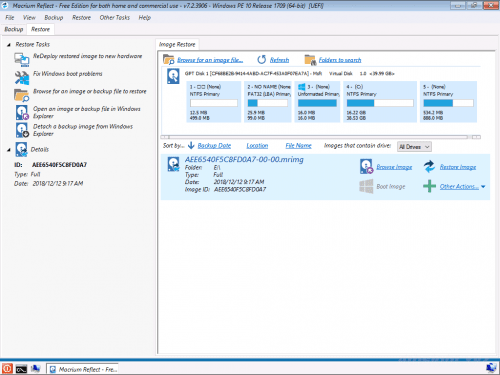The image size is (500, 375).
Task: Click the Fix Windows boot problems icon
Action: pyautogui.click(x=22, y=78)
